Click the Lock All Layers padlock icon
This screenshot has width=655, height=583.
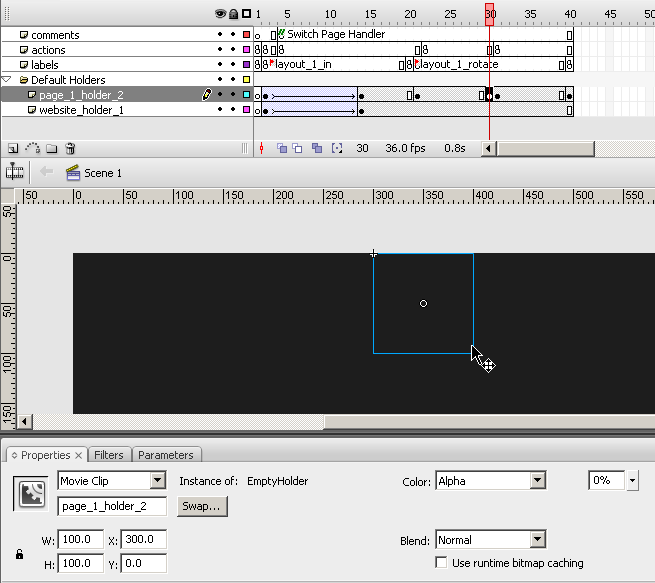click(x=233, y=14)
